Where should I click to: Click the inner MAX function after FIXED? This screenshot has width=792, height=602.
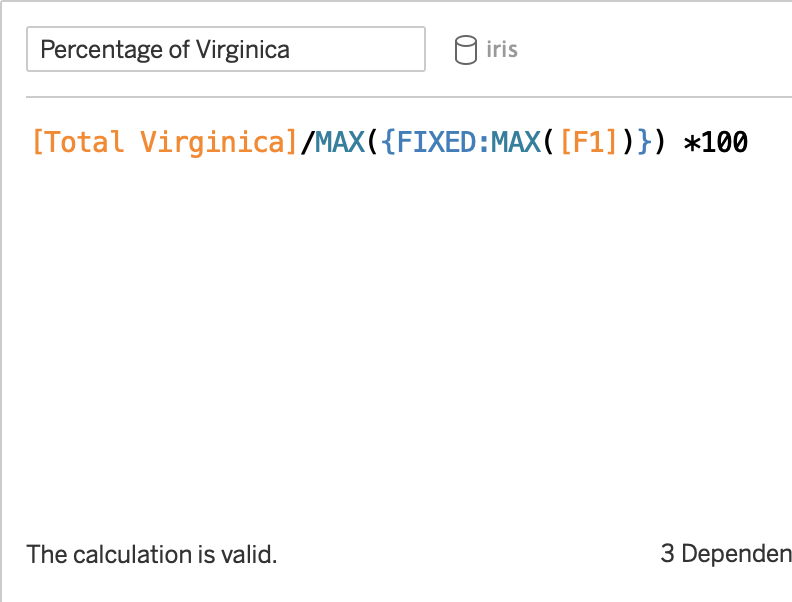tap(515, 142)
